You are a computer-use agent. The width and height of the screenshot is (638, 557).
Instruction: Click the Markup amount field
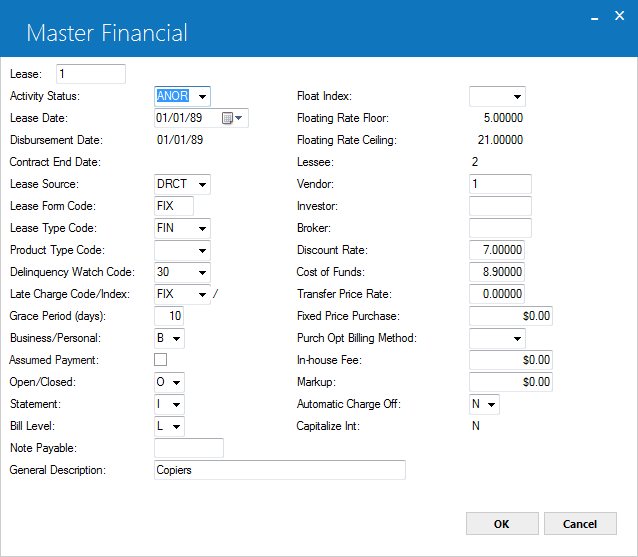pyautogui.click(x=511, y=382)
